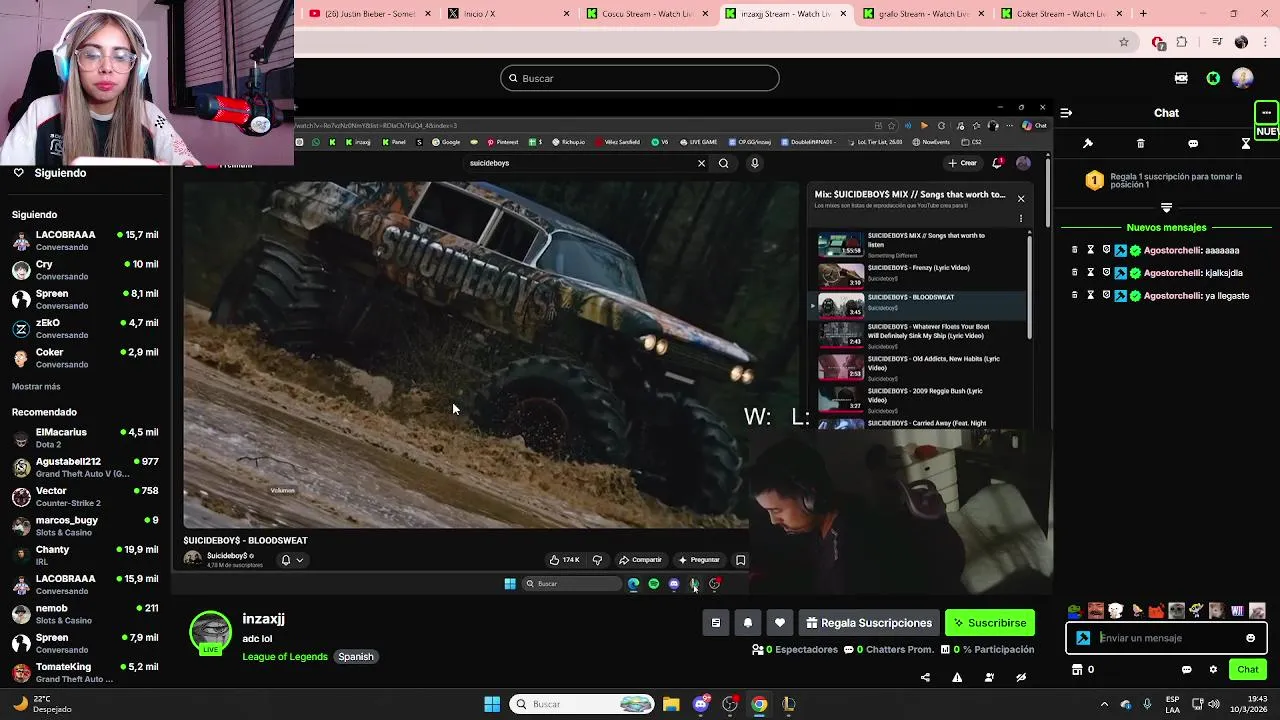Open the zEKO channel in sidebar
Screen dimensions: 1280x720
85,328
